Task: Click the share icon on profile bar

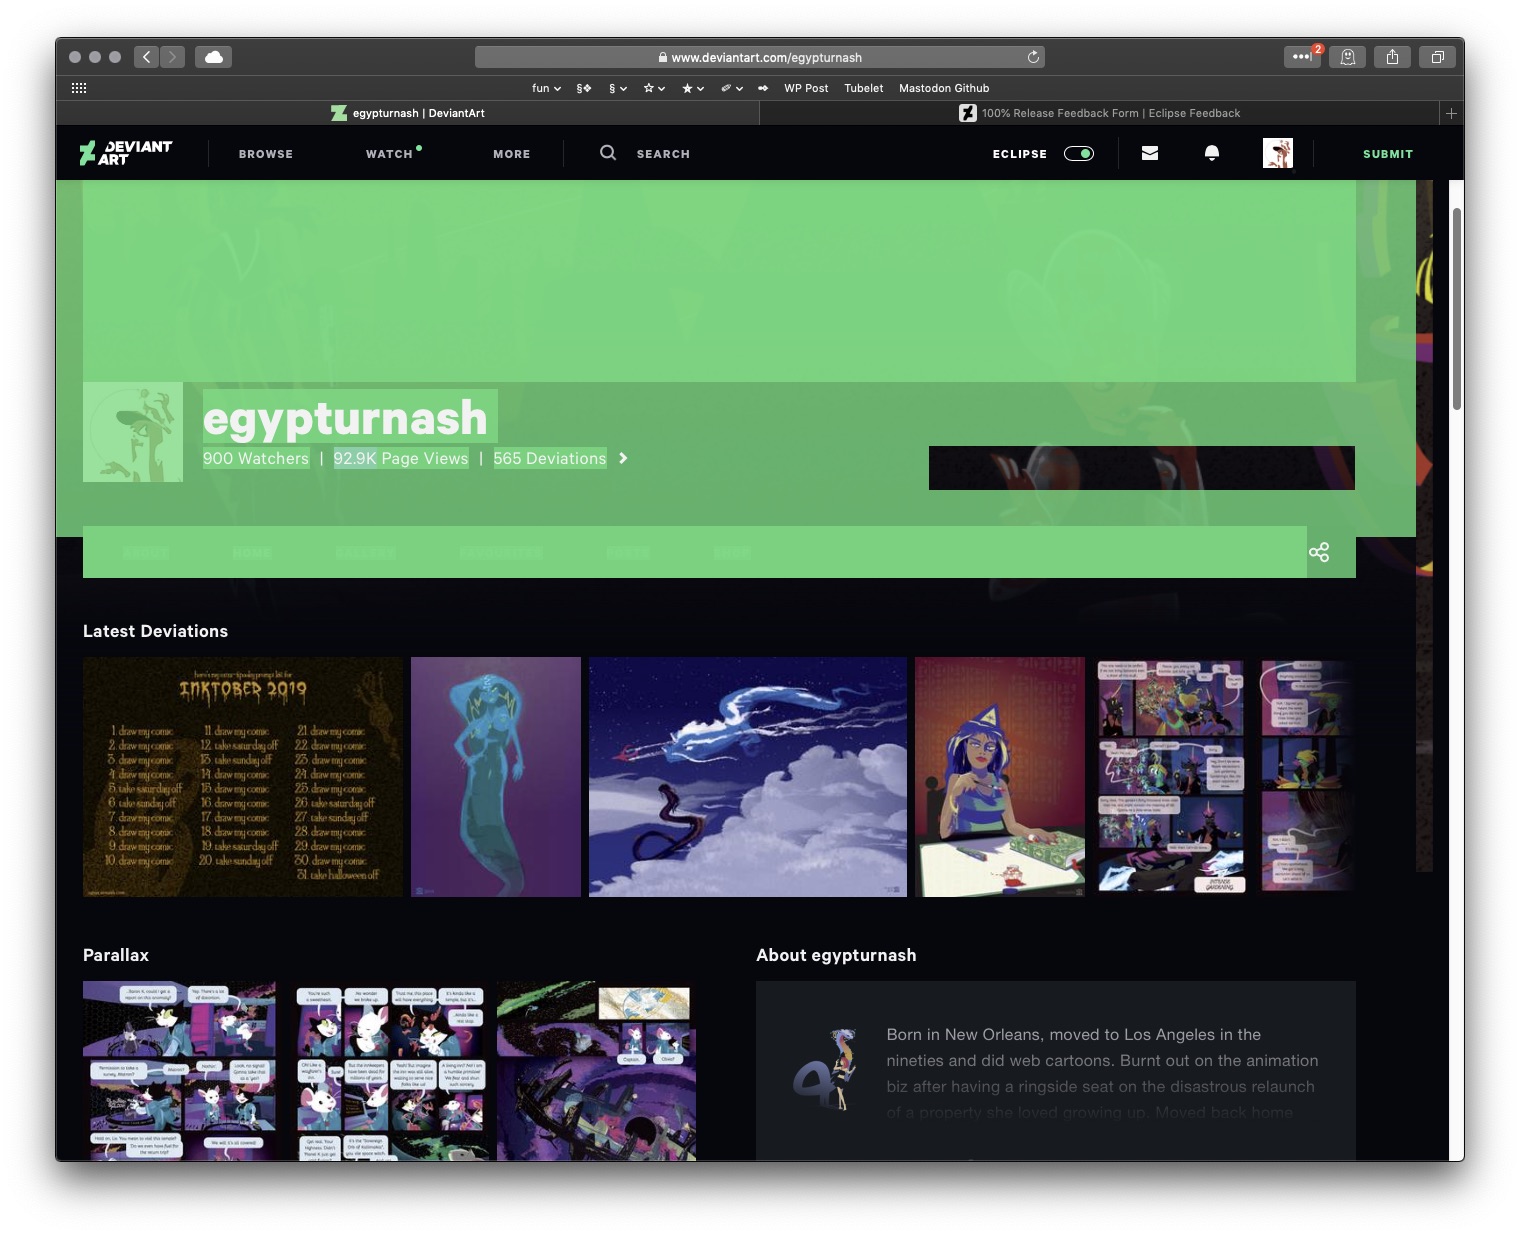Action: (1319, 552)
